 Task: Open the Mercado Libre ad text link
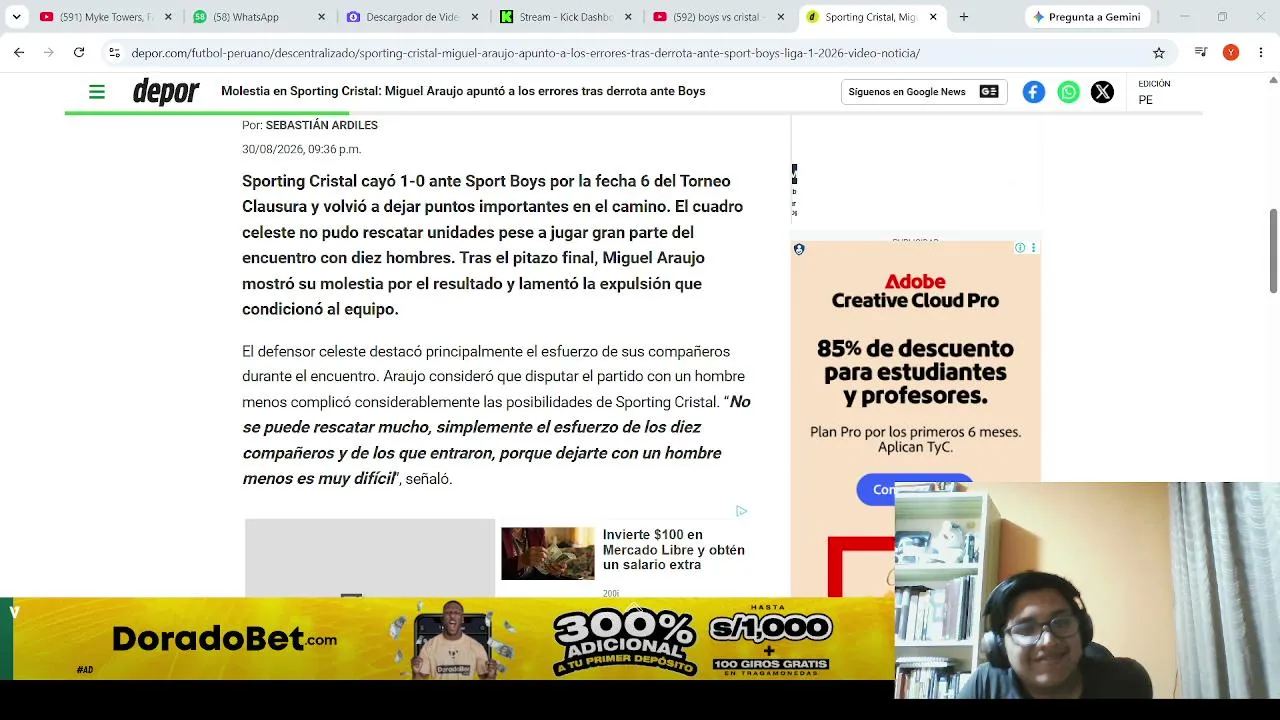(x=674, y=550)
